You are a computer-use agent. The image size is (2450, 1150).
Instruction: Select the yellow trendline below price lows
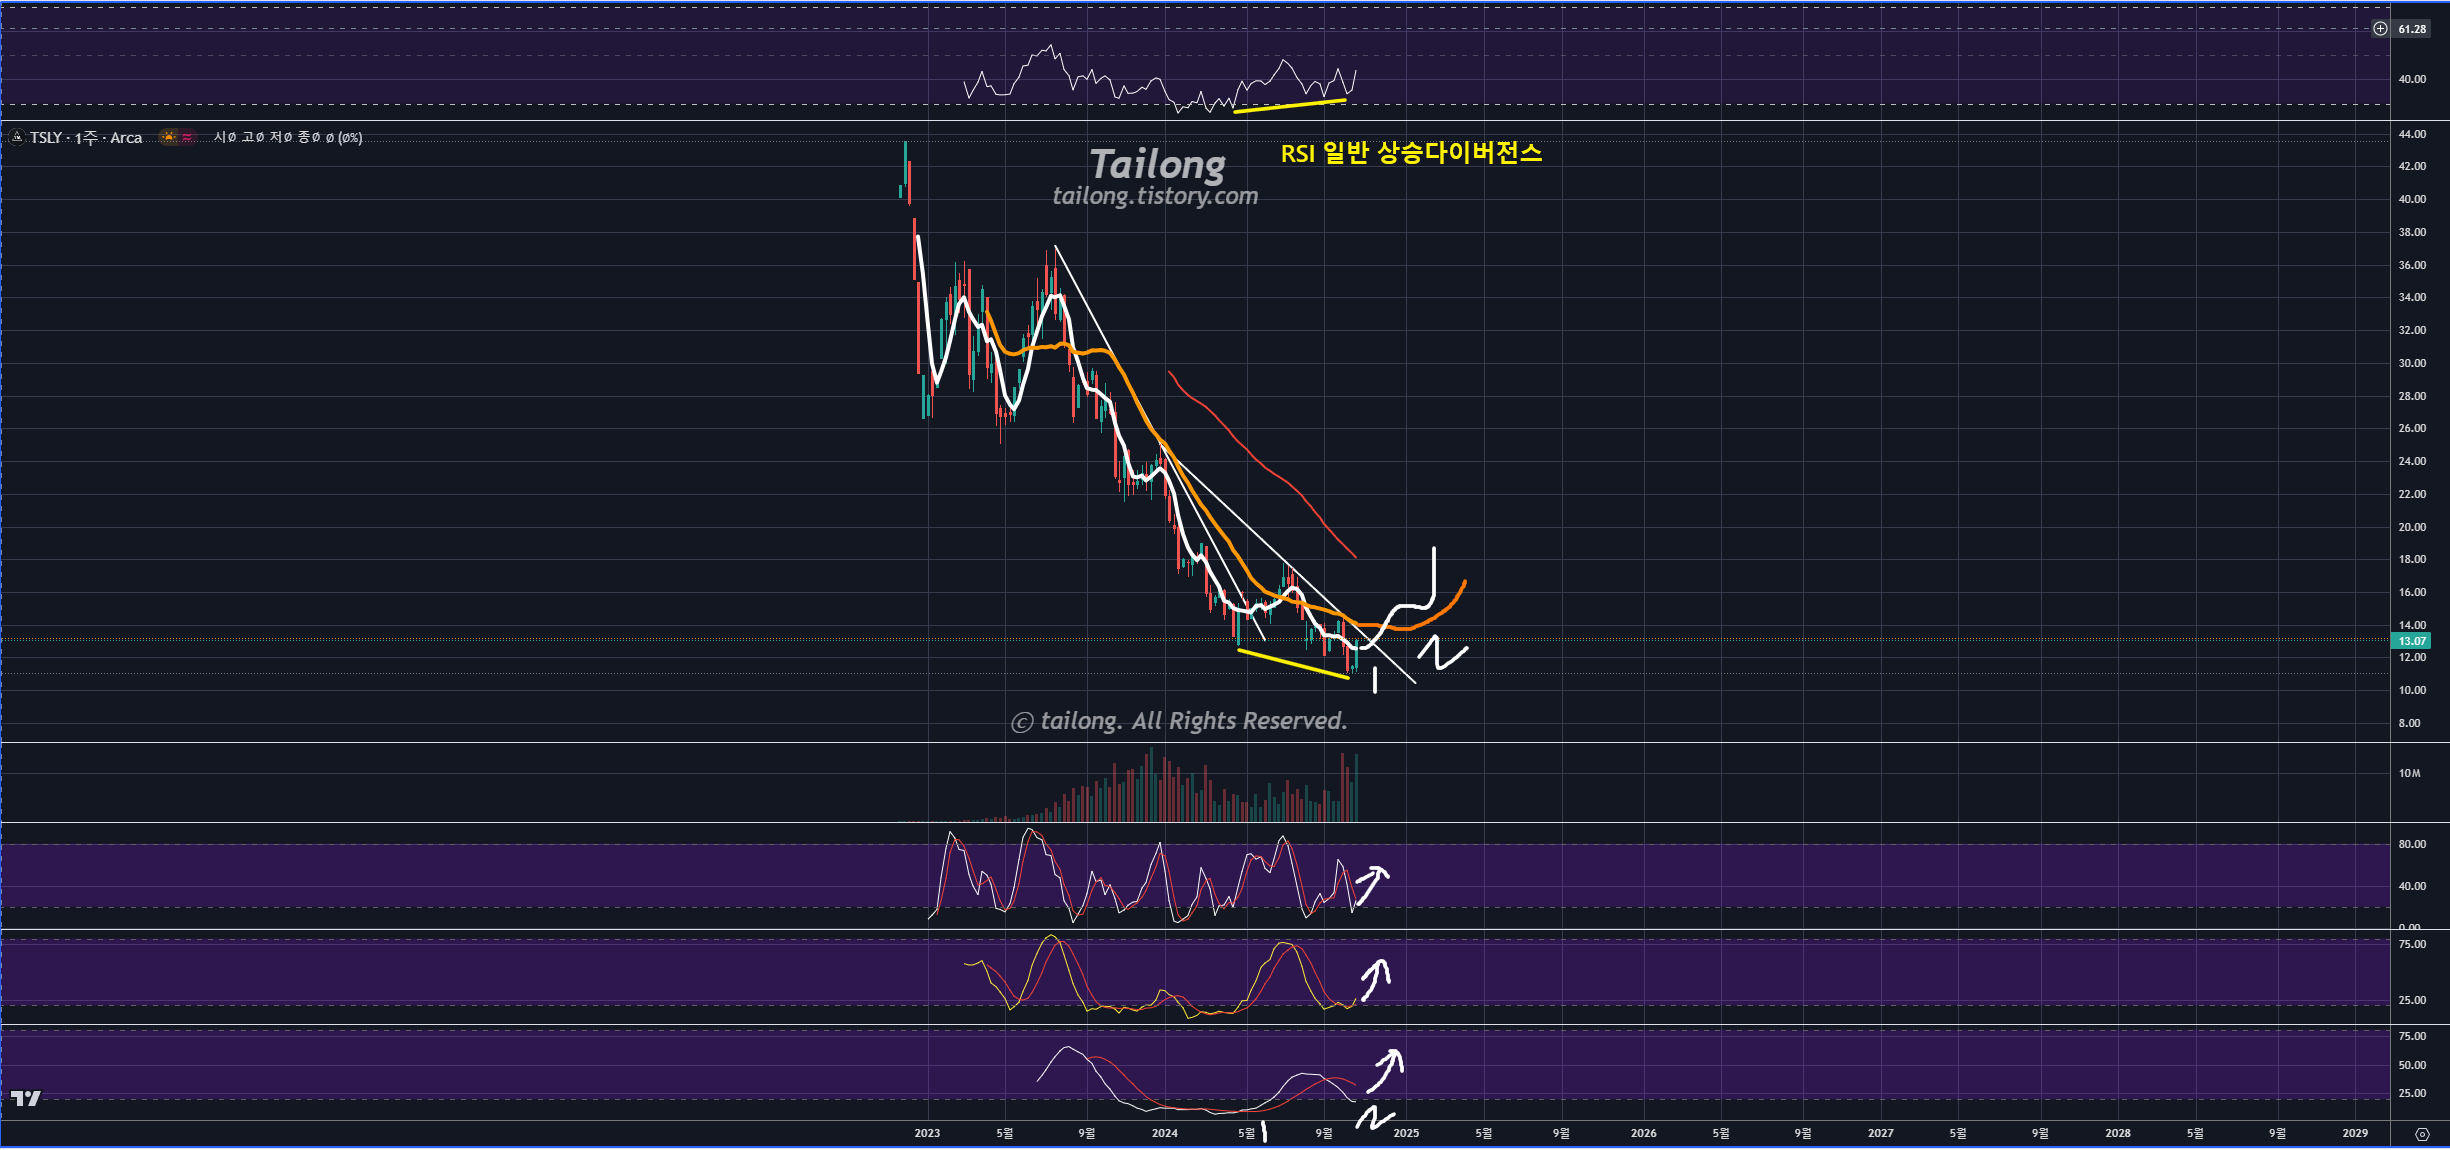tap(1292, 663)
